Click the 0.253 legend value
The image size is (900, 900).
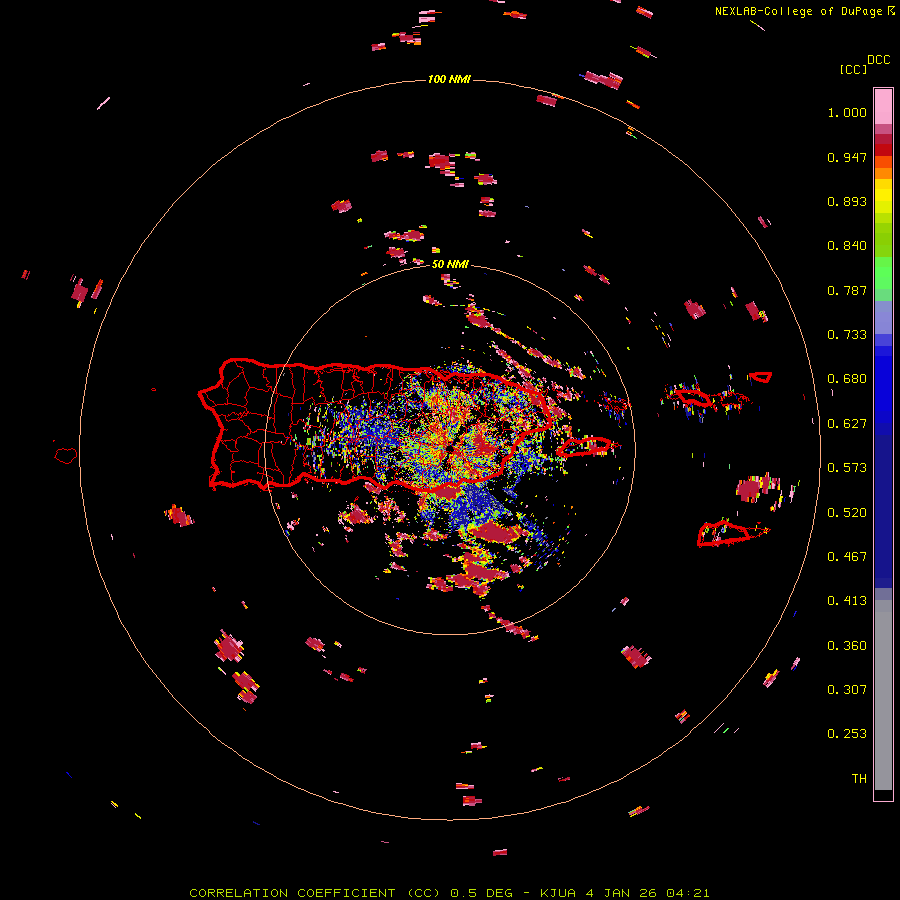(x=847, y=734)
